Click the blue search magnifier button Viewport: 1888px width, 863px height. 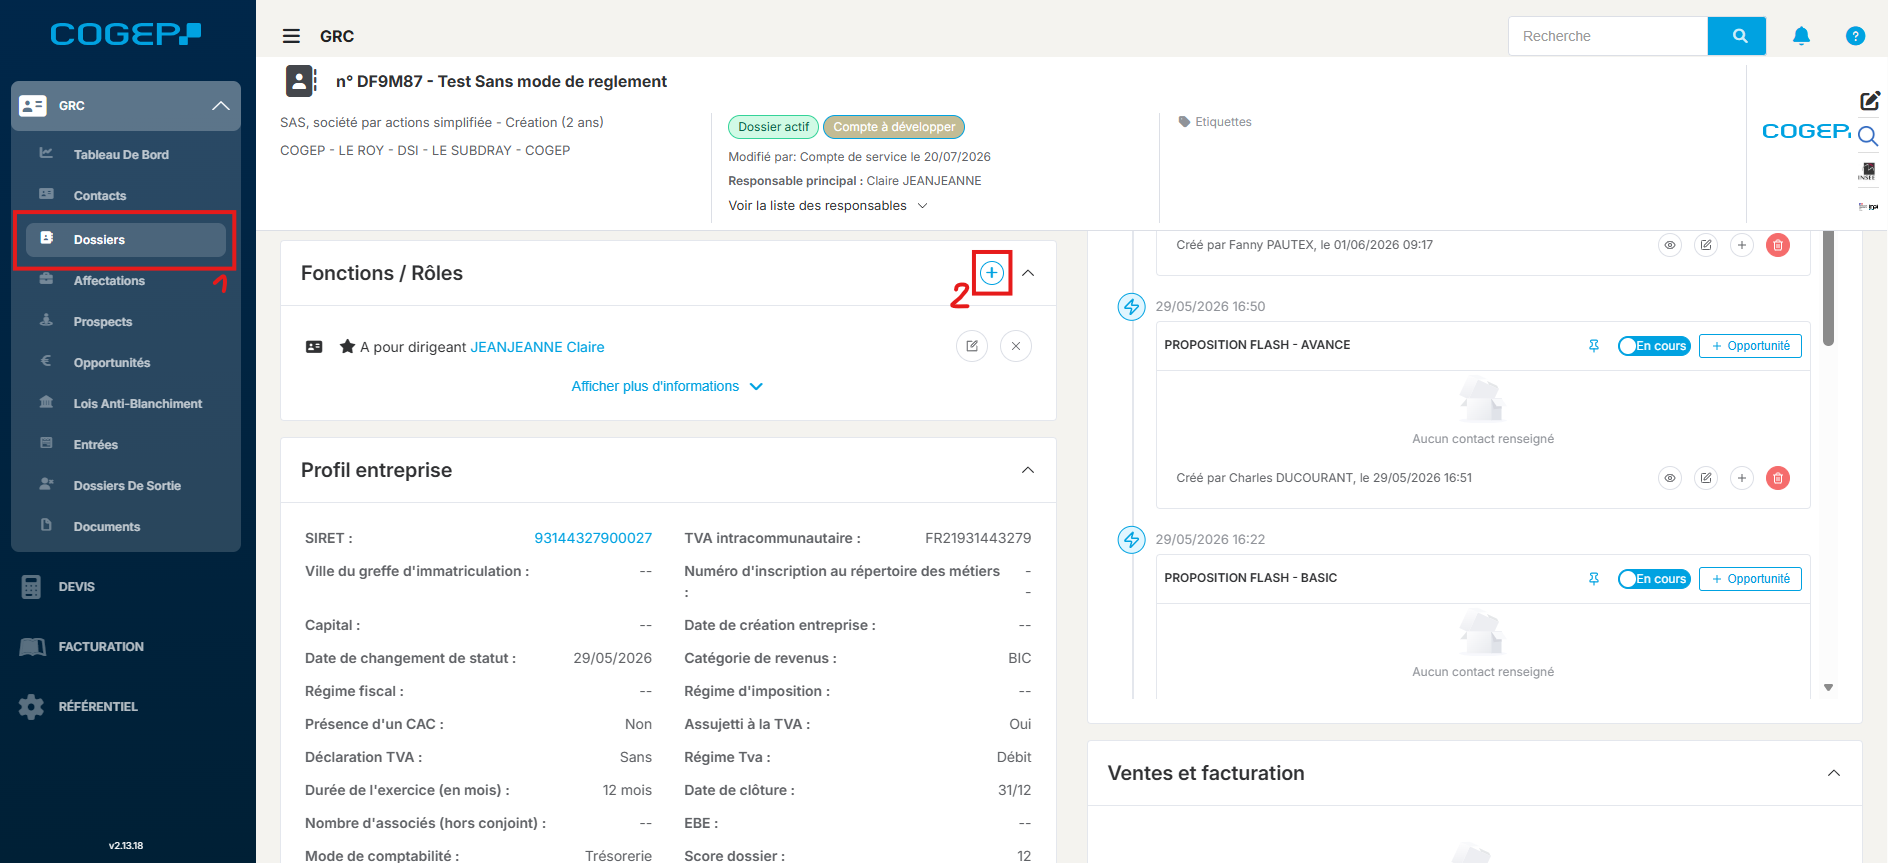pos(1737,36)
